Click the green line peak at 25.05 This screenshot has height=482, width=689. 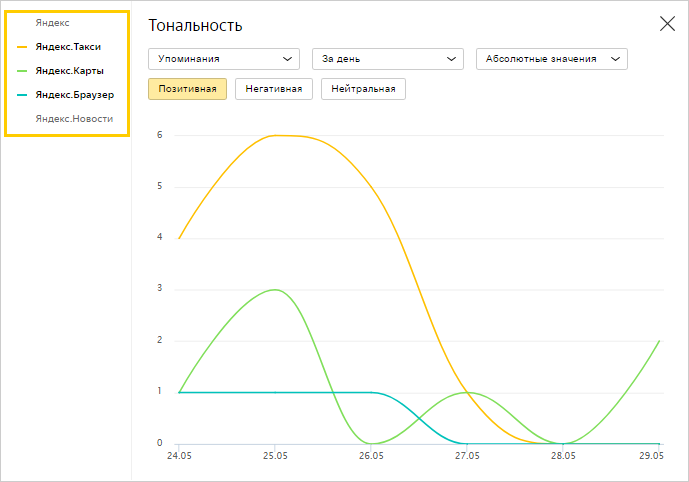coord(275,290)
